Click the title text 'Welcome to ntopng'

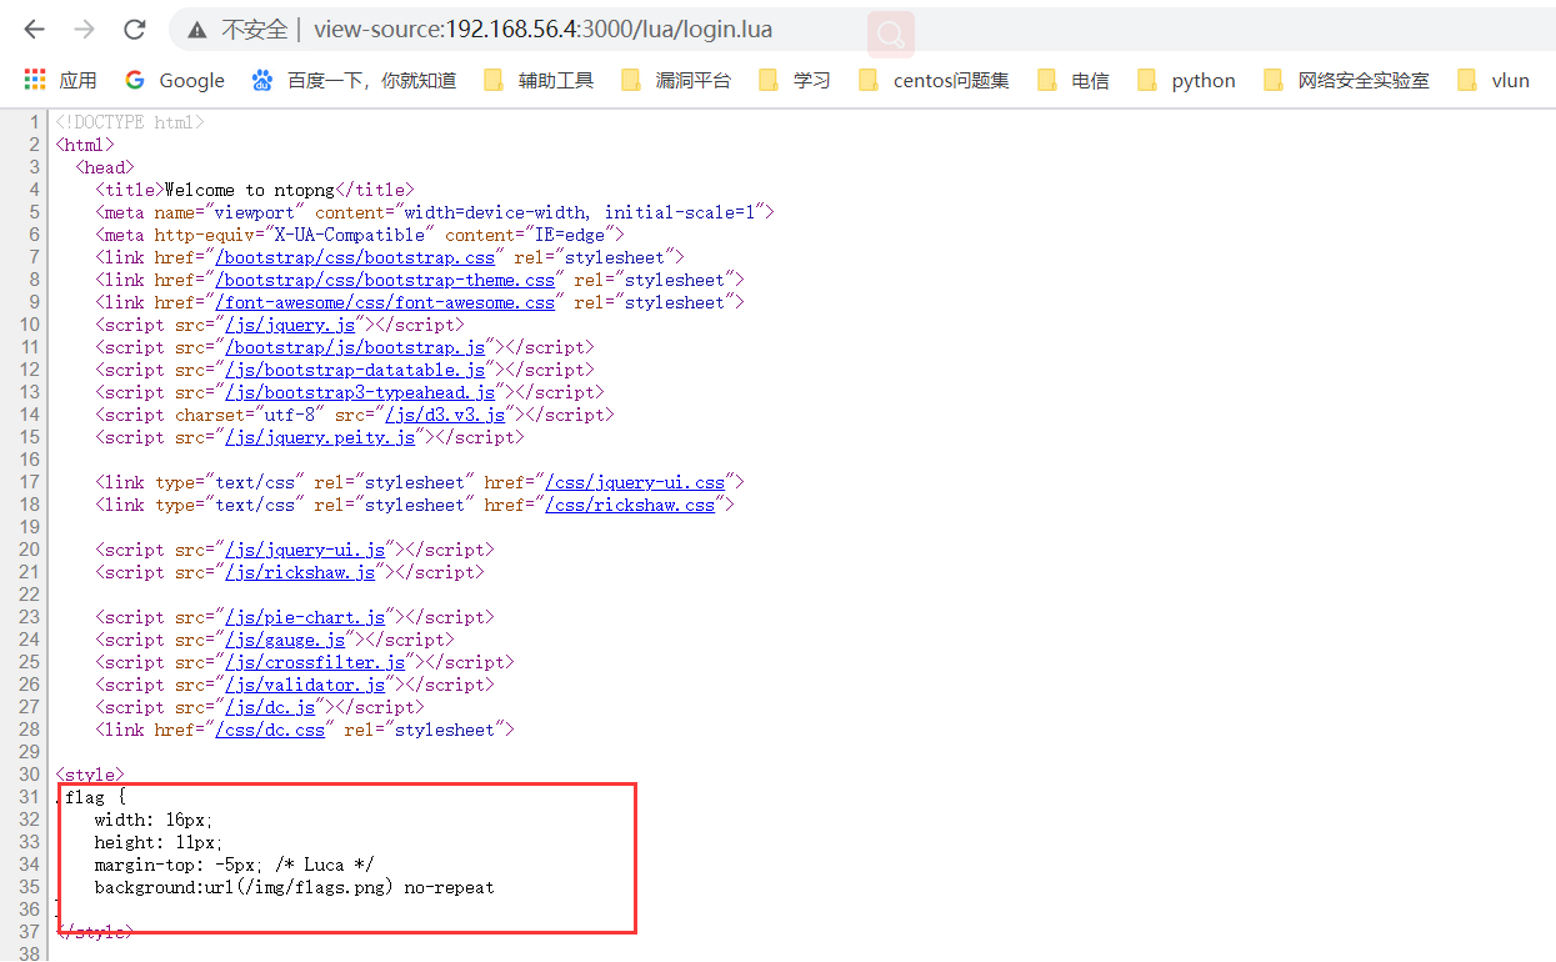click(x=250, y=190)
